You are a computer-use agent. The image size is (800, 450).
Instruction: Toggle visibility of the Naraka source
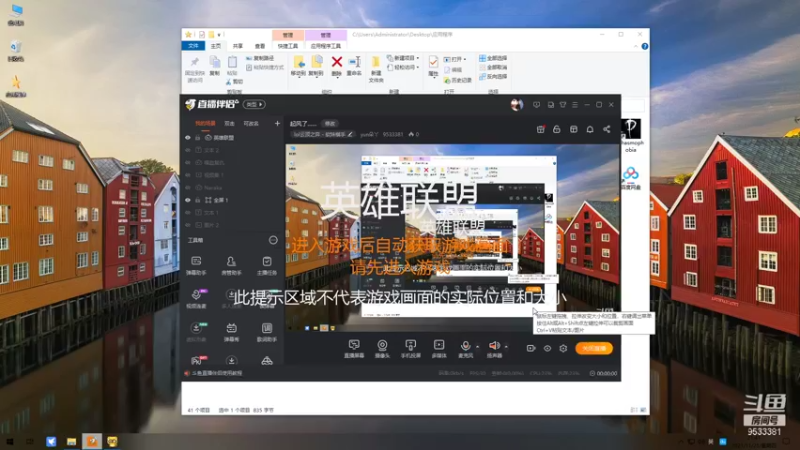click(x=188, y=188)
